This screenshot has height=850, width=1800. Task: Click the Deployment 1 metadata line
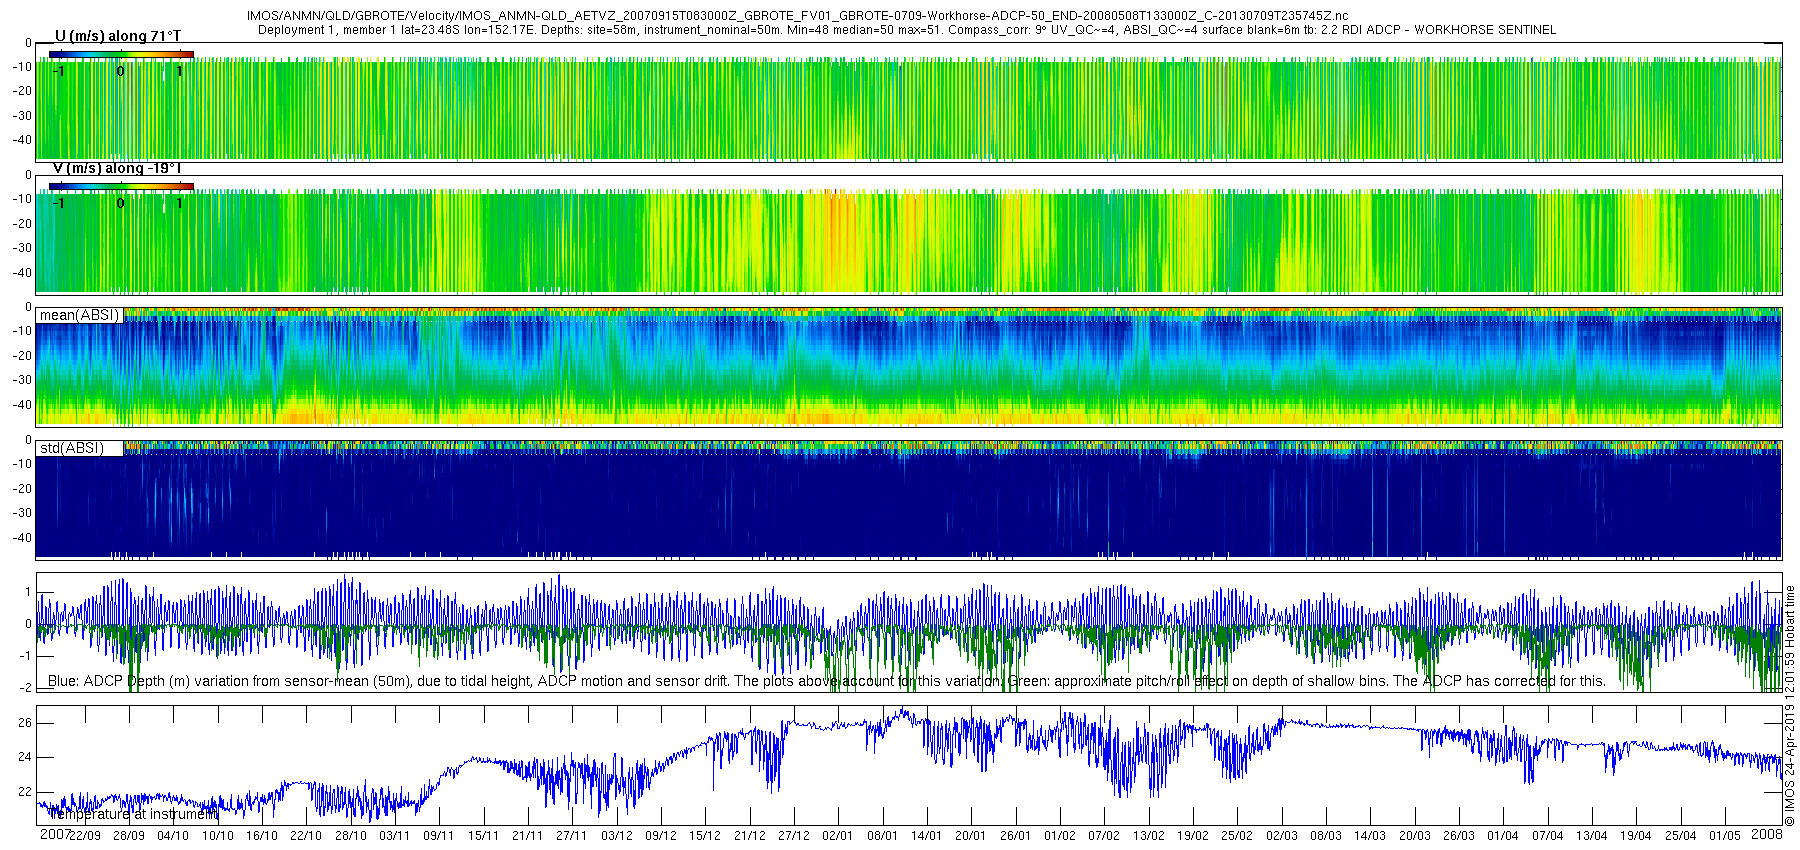coord(906,30)
